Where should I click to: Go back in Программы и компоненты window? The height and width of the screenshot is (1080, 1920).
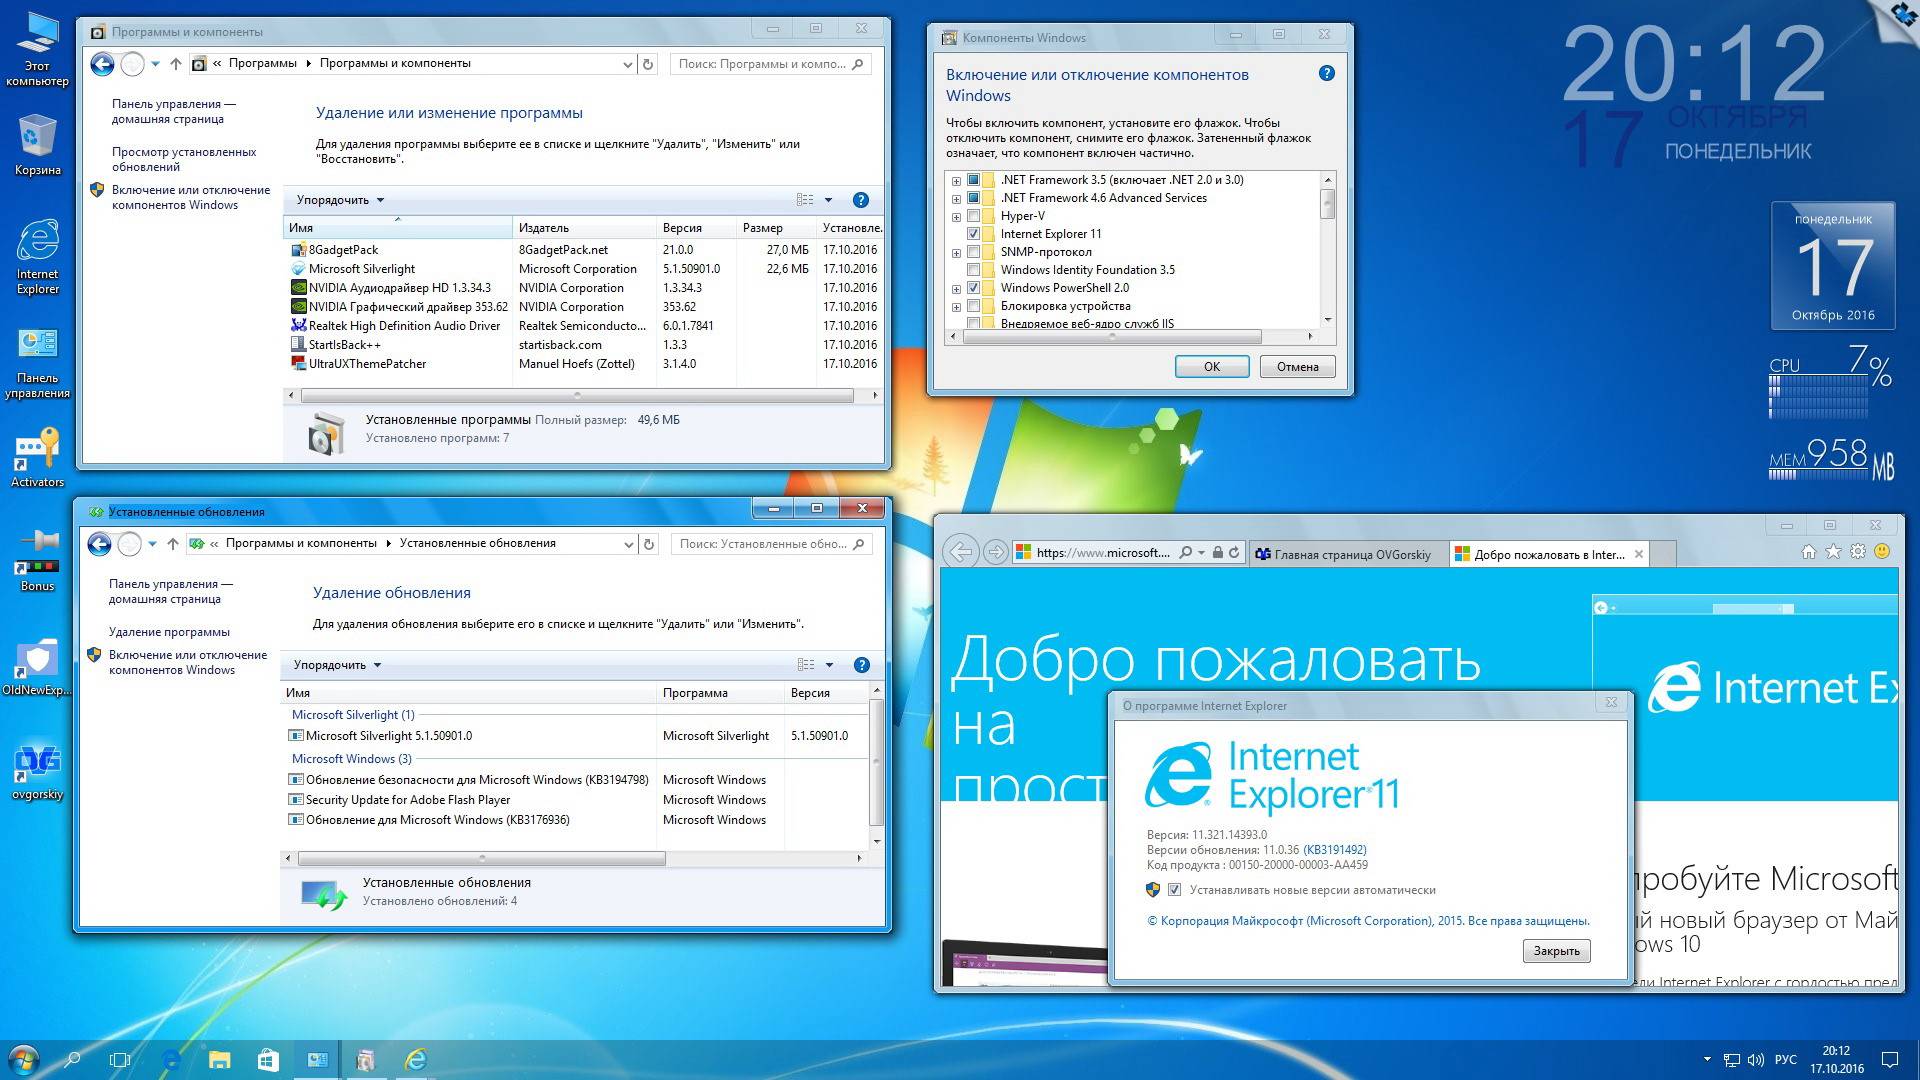[x=102, y=64]
